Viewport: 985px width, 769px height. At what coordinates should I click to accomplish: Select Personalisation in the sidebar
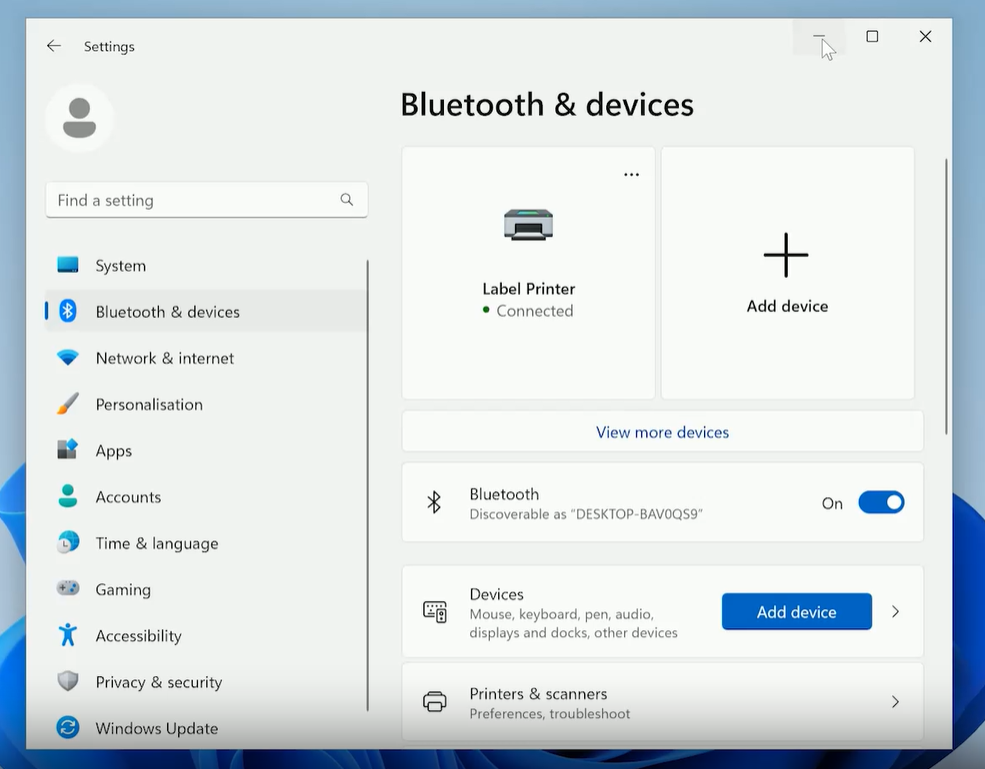[x=149, y=404]
